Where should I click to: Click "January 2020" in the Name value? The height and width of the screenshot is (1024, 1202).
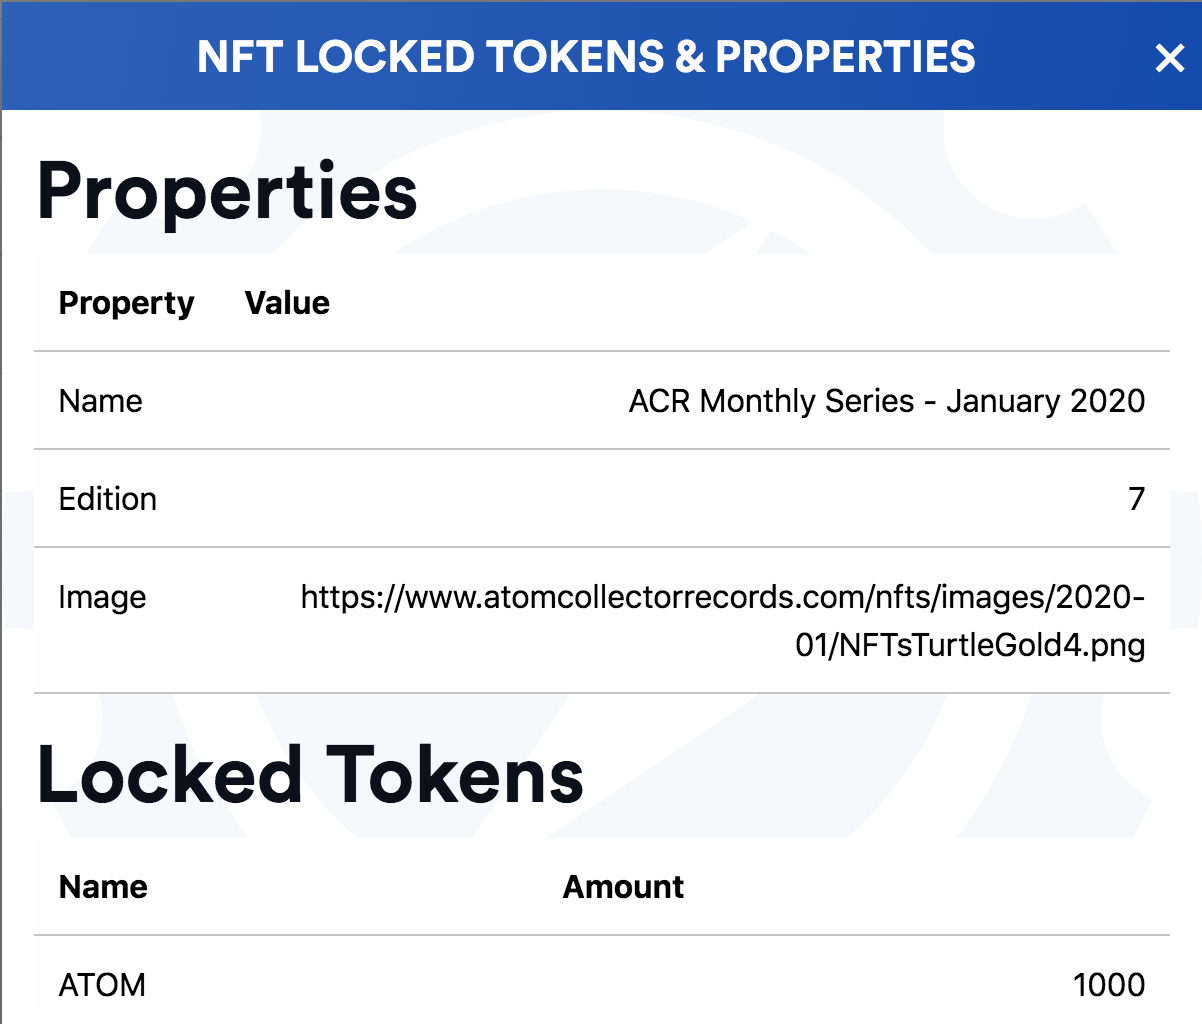1045,401
